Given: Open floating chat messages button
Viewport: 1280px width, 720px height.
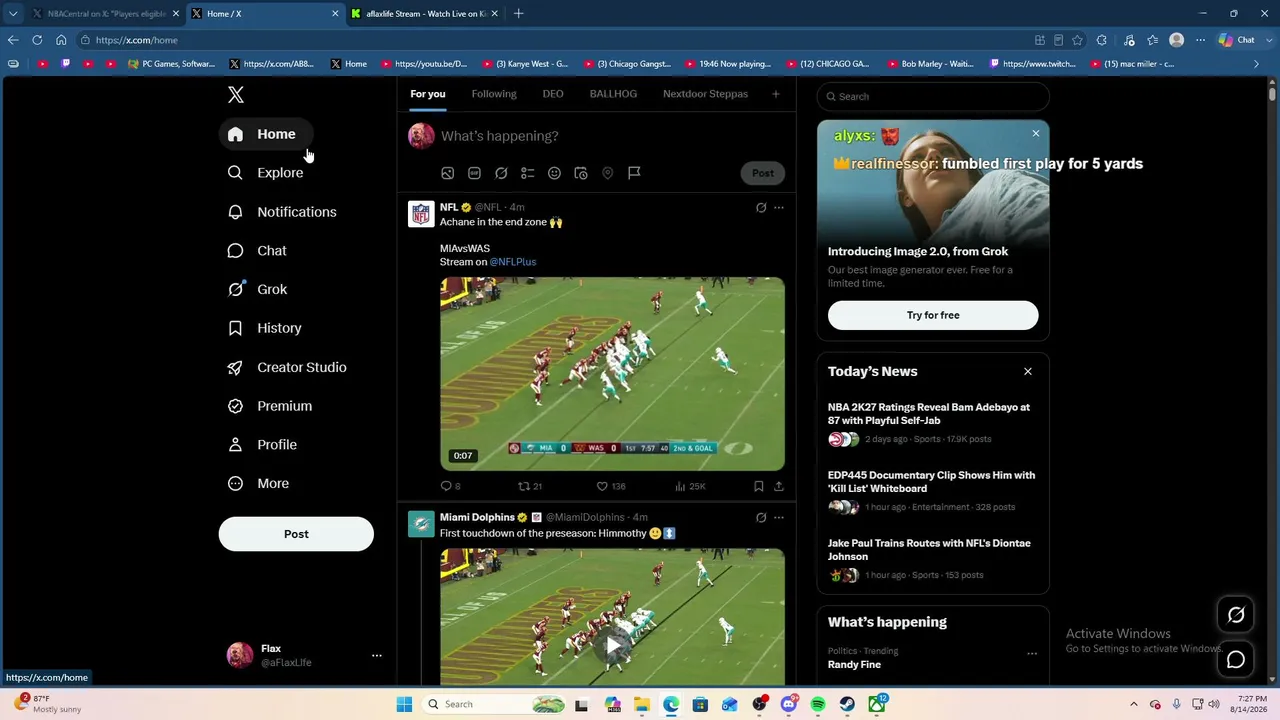Looking at the screenshot, I should (1236, 660).
